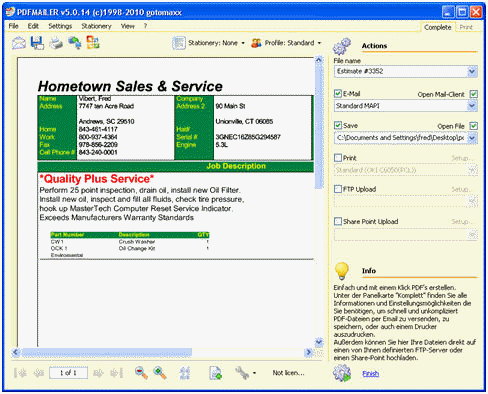Open the Edit menu
The image size is (488, 394).
pos(33,26)
